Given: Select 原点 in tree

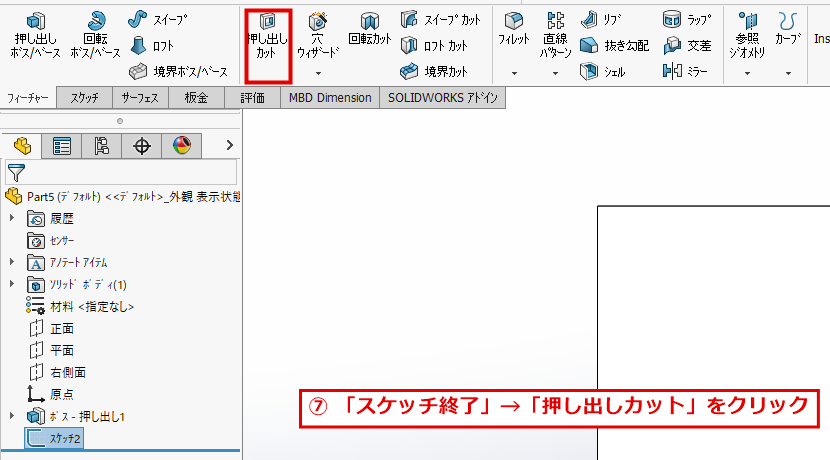Looking at the screenshot, I should coord(50,394).
